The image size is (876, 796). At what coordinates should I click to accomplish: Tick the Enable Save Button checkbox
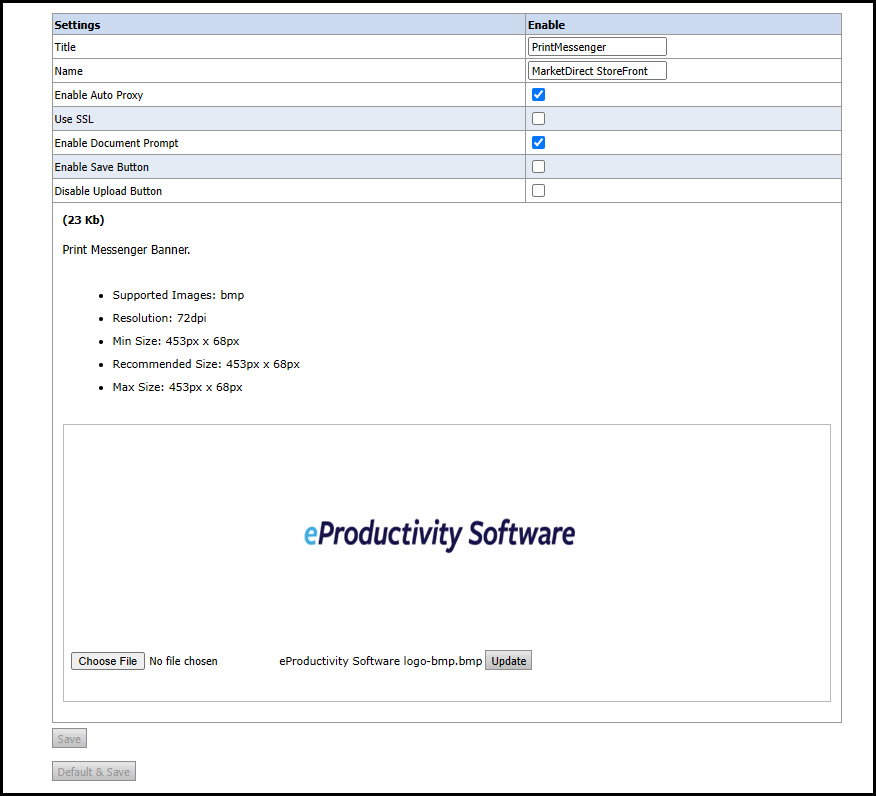coord(538,167)
